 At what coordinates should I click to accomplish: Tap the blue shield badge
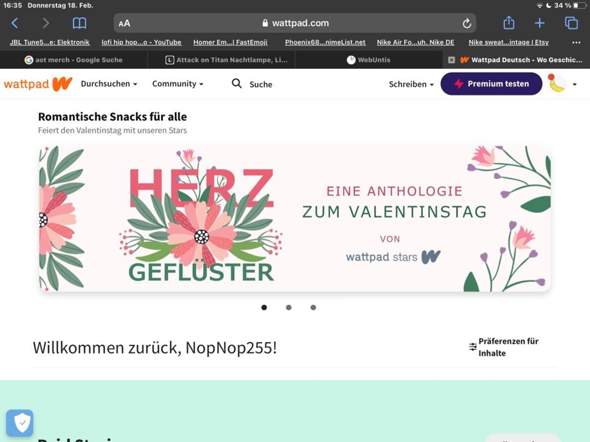(x=20, y=423)
